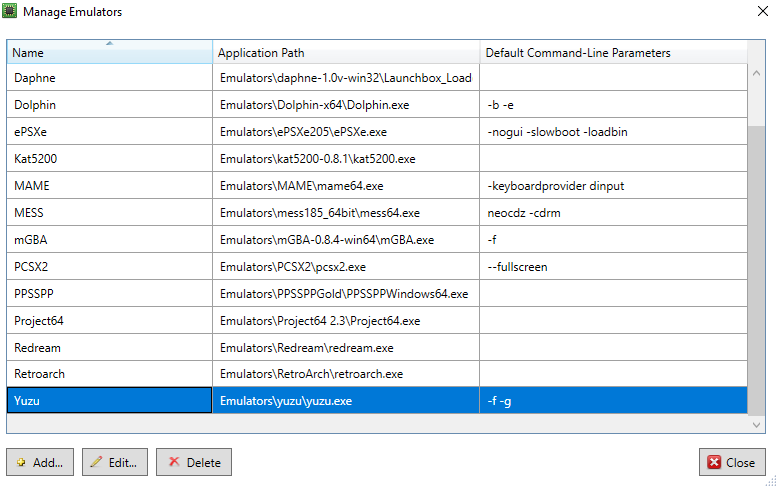Click the Manage Emulators title icon
This screenshot has width=776, height=487.
(x=9, y=11)
